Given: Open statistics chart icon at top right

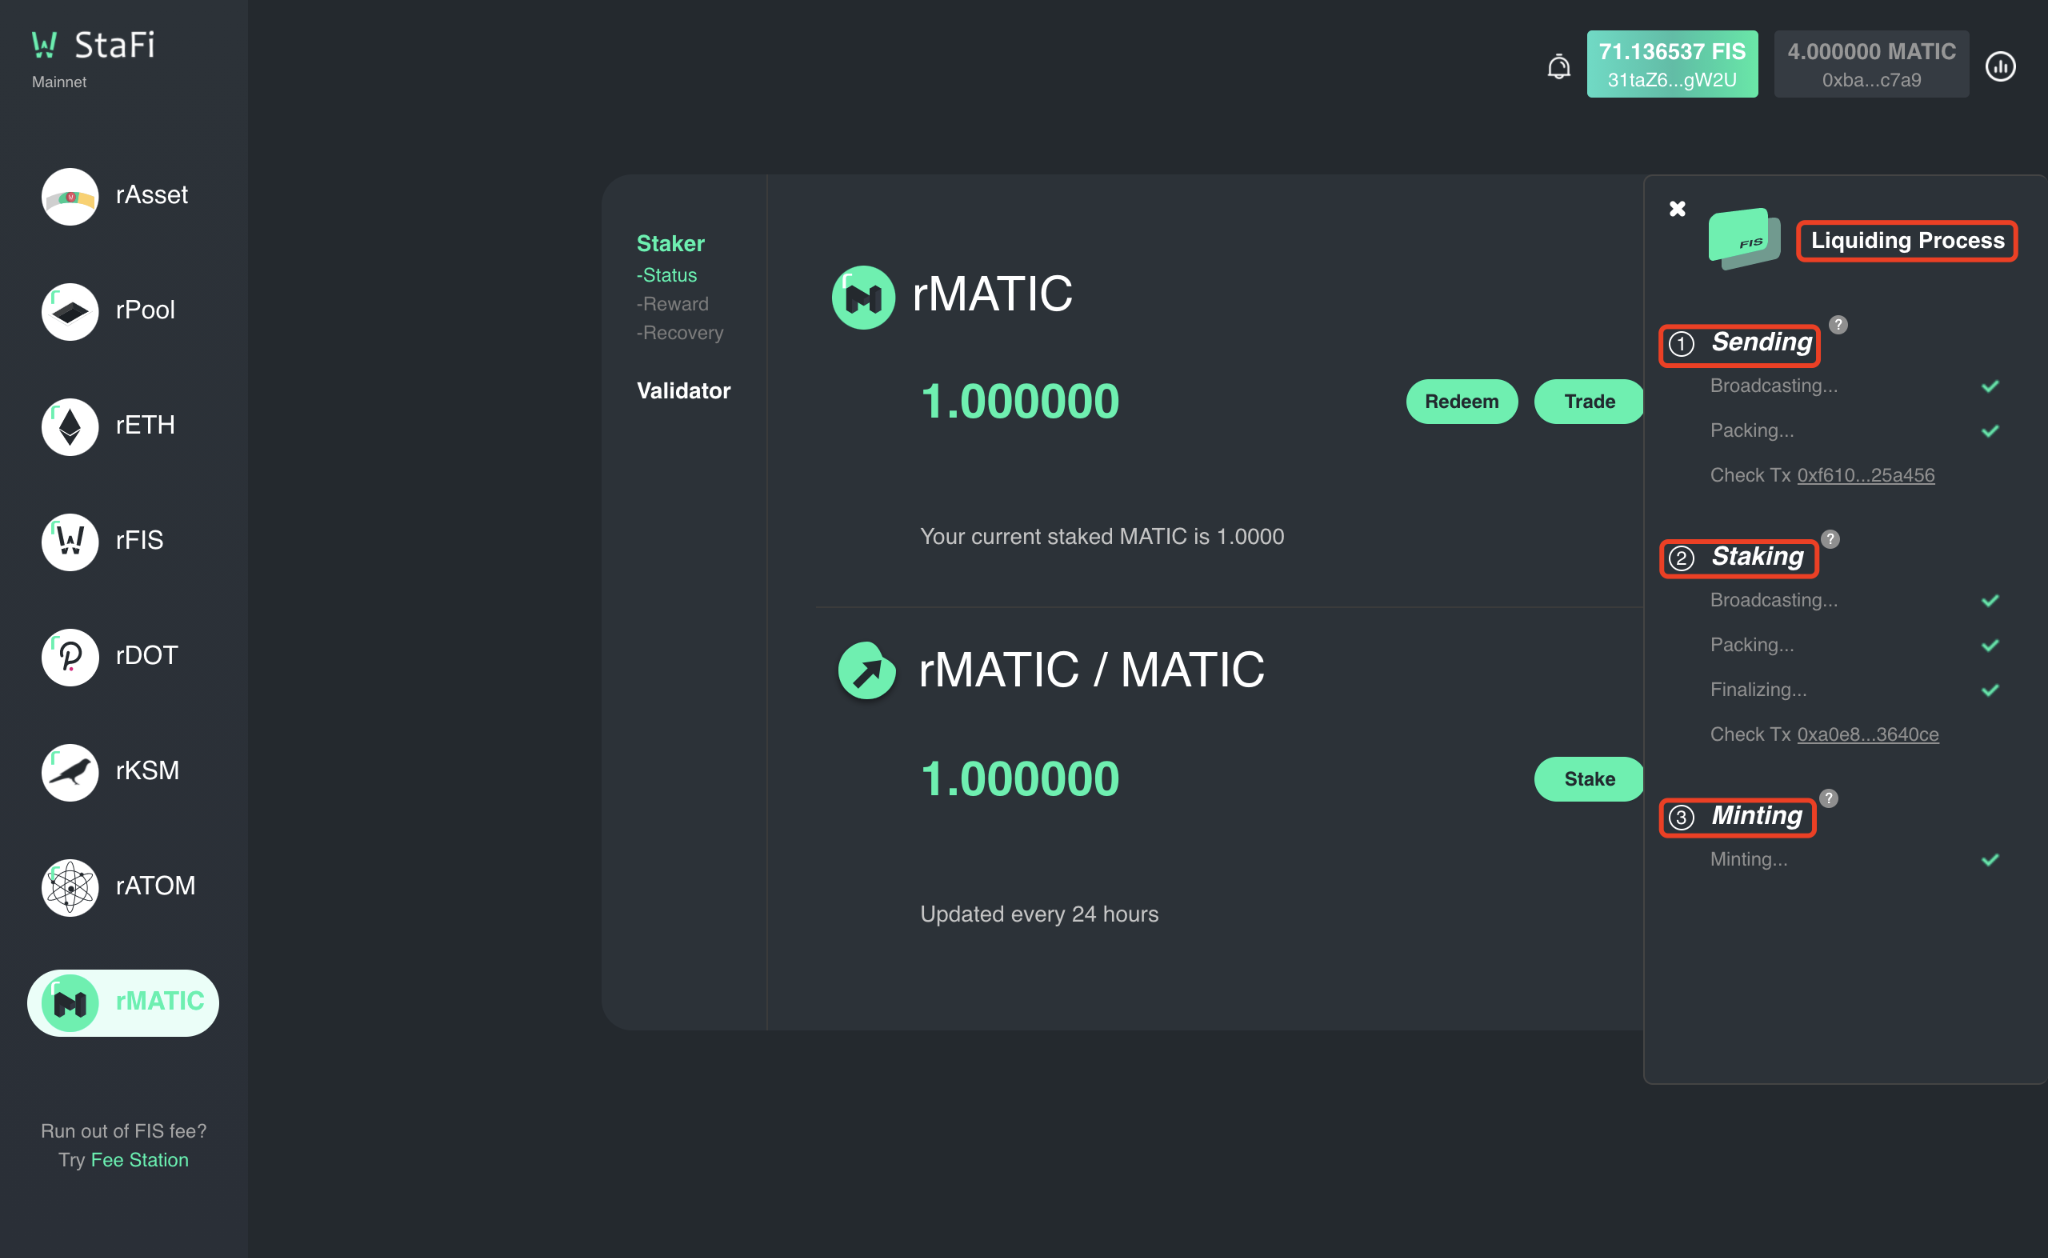Looking at the screenshot, I should [2000, 67].
